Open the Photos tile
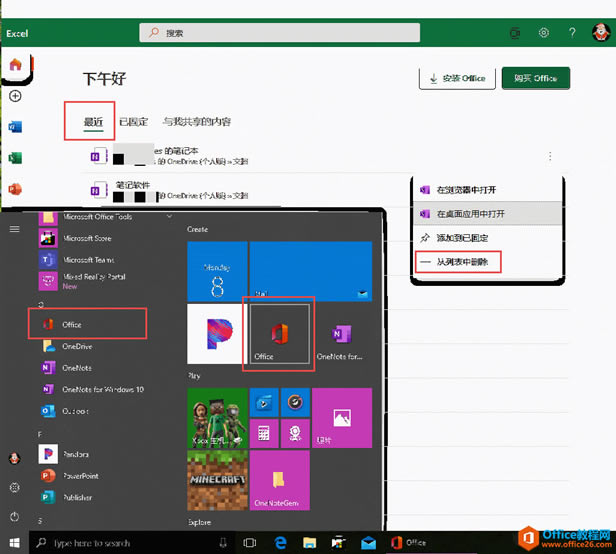Screen dimensions: 616x554 [342, 418]
